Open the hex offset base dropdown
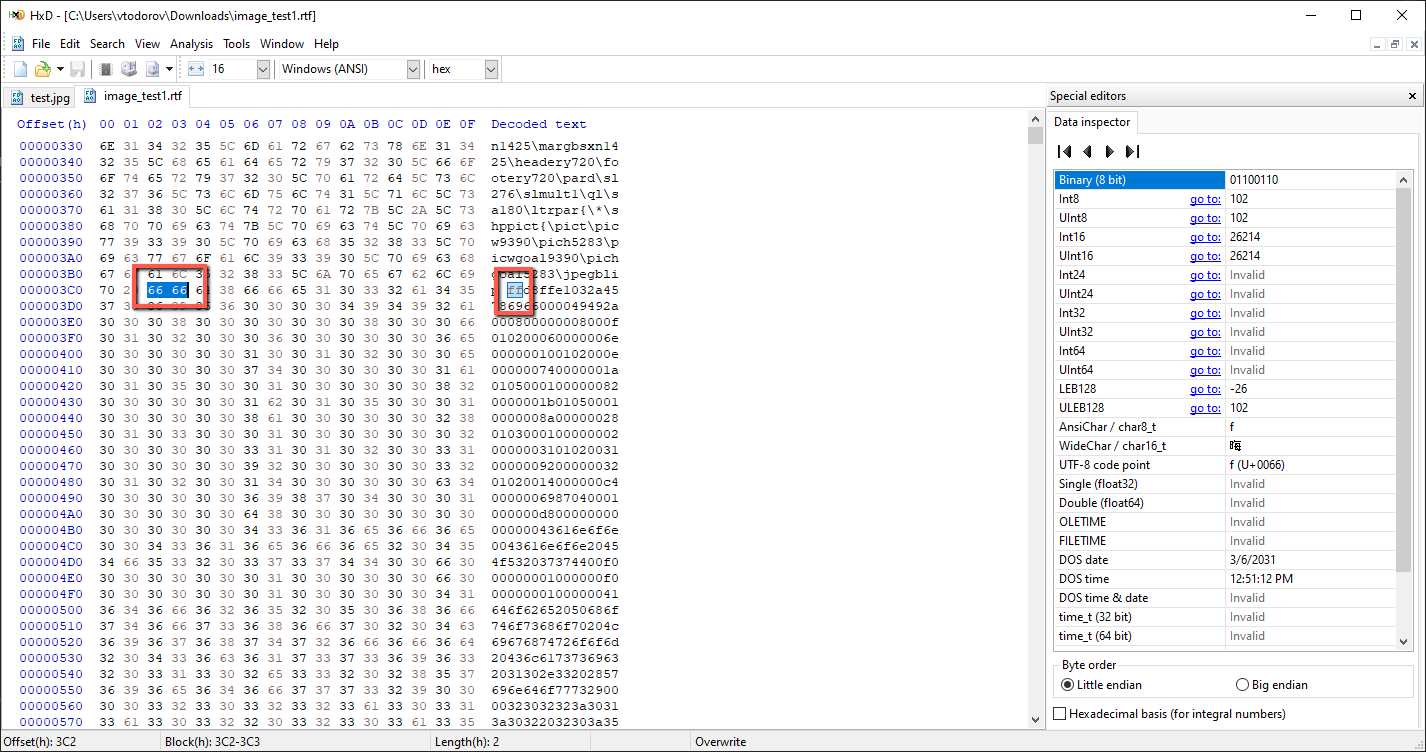This screenshot has height=752, width=1426. [x=491, y=69]
